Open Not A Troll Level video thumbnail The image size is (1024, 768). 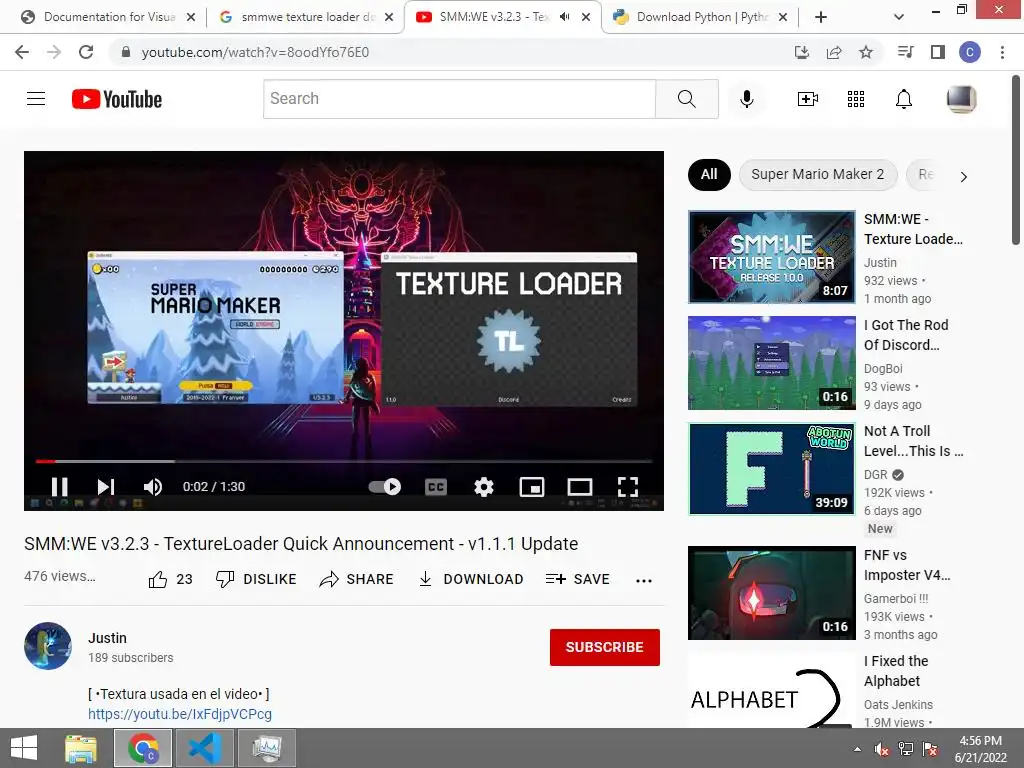click(x=772, y=469)
